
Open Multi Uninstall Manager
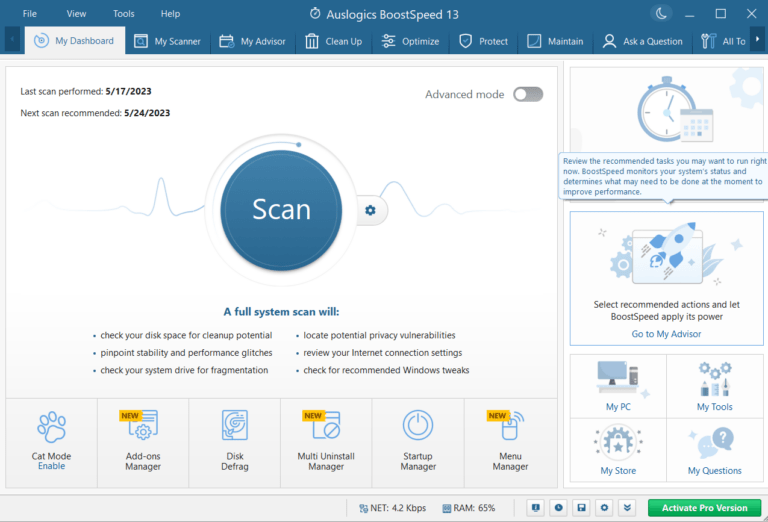tap(326, 440)
